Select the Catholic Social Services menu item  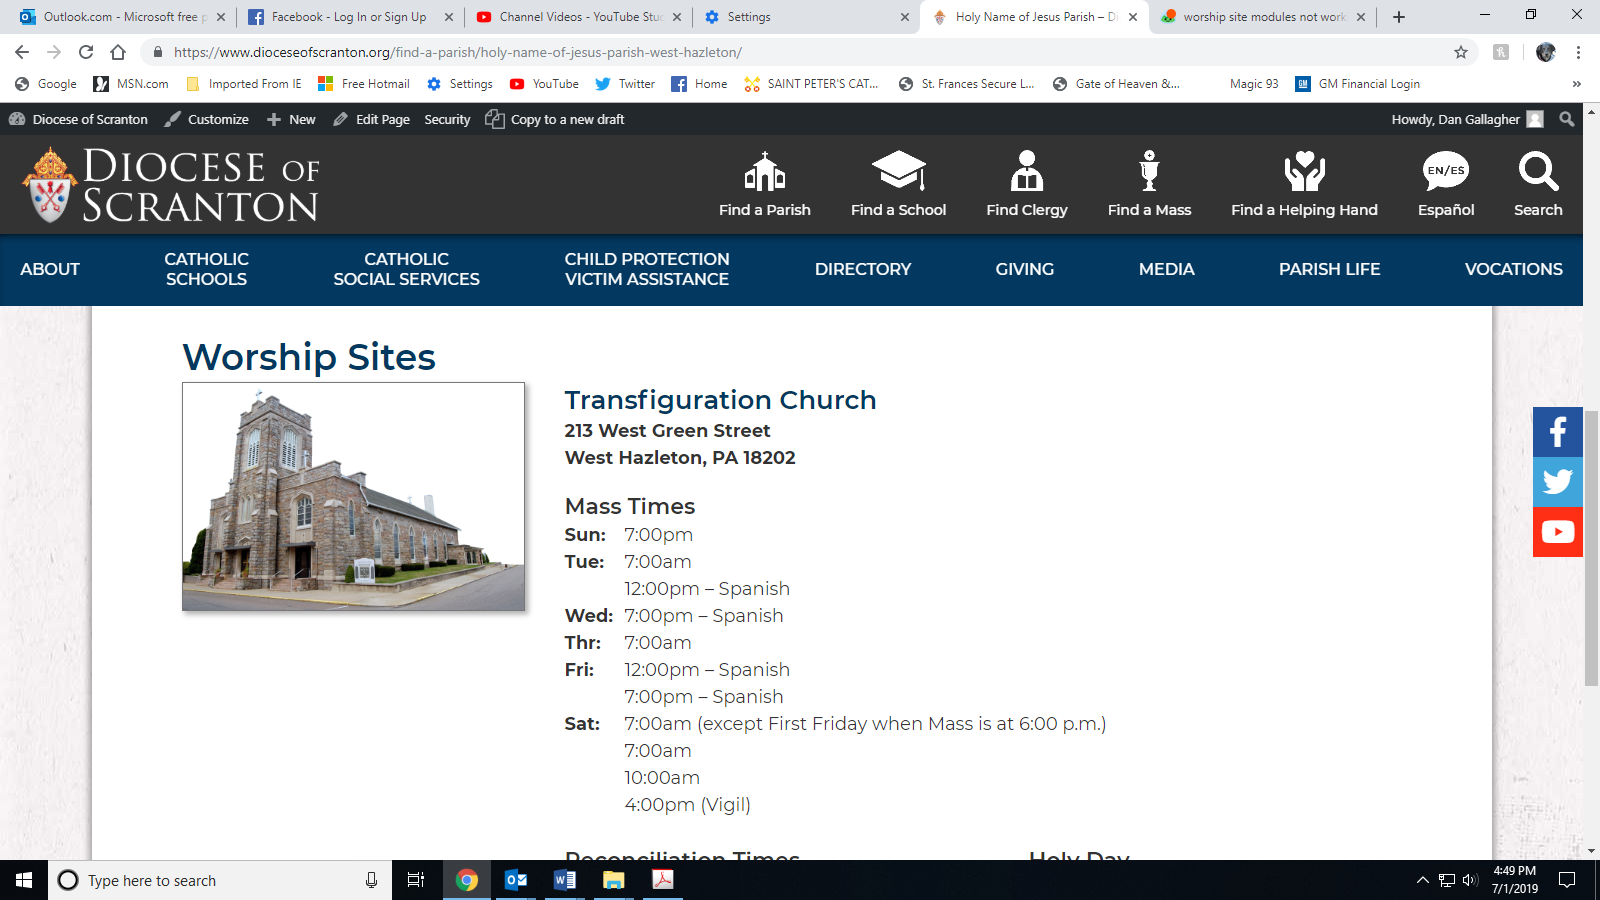coord(406,269)
